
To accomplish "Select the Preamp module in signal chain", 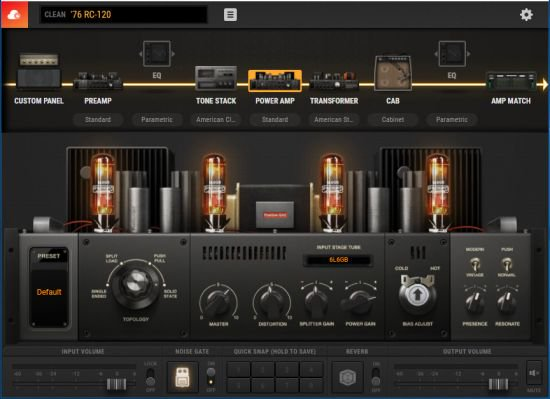I will coord(98,81).
